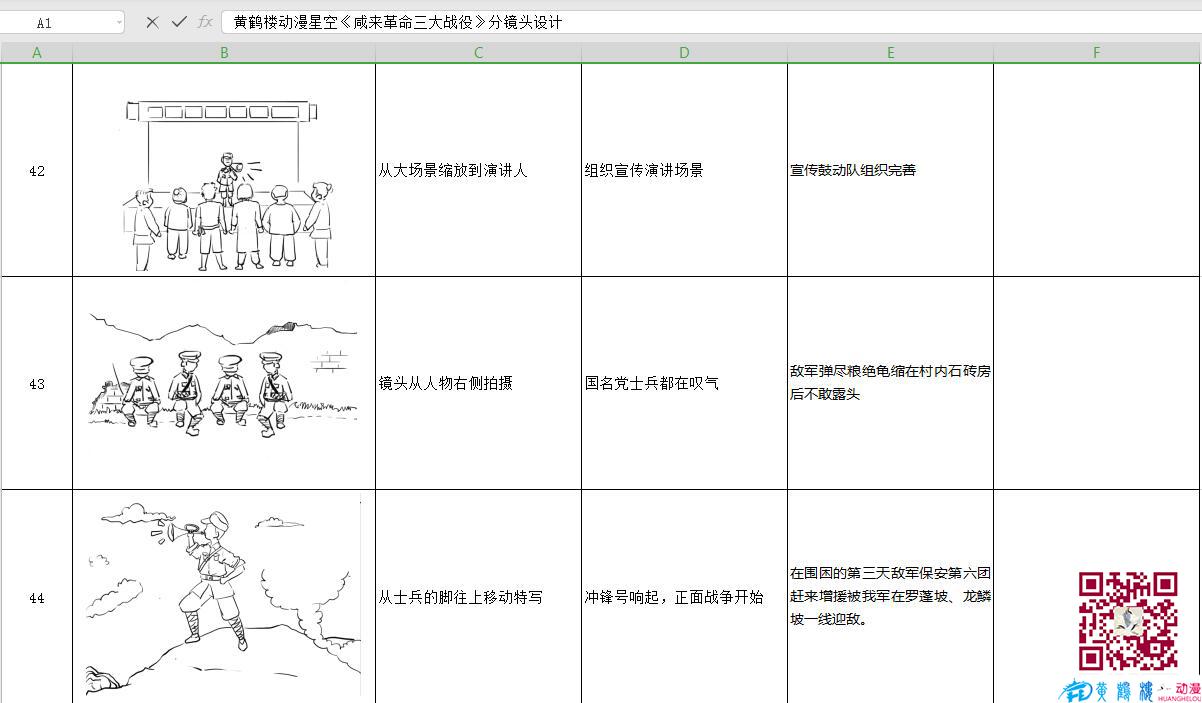Select the speech scene storyboard sketch in row 42

[x=228, y=184]
